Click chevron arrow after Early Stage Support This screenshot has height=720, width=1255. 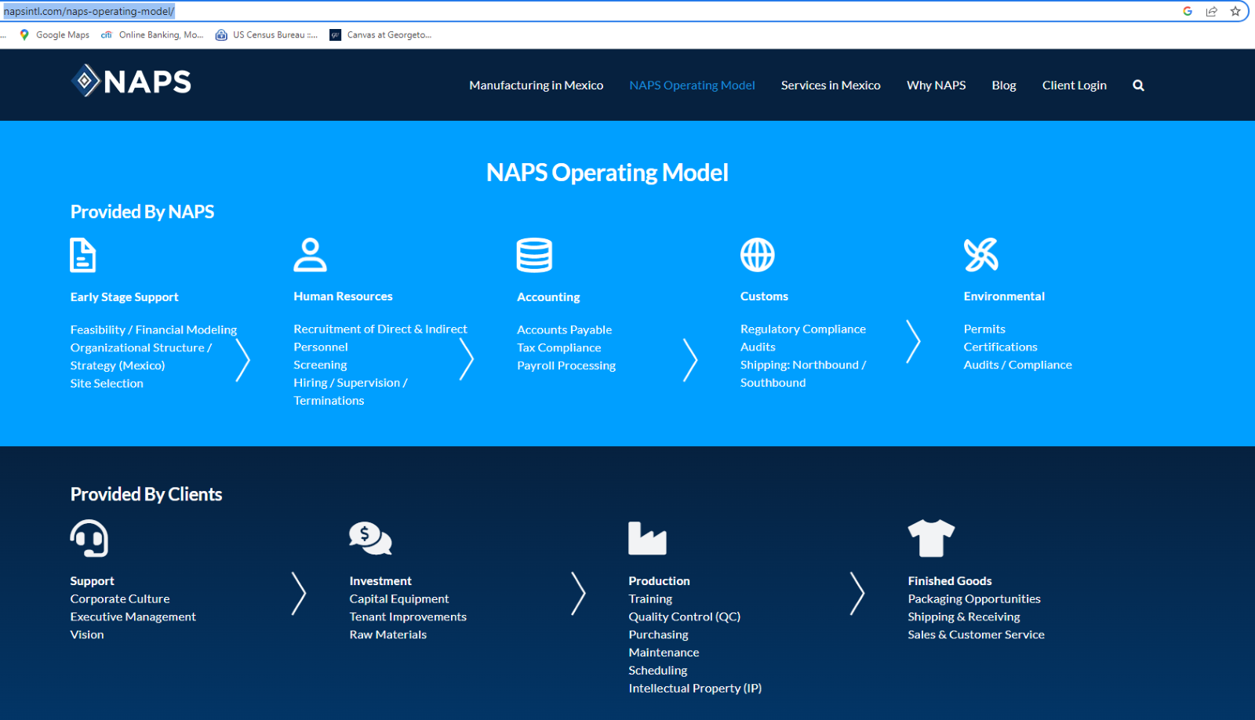[x=243, y=360]
